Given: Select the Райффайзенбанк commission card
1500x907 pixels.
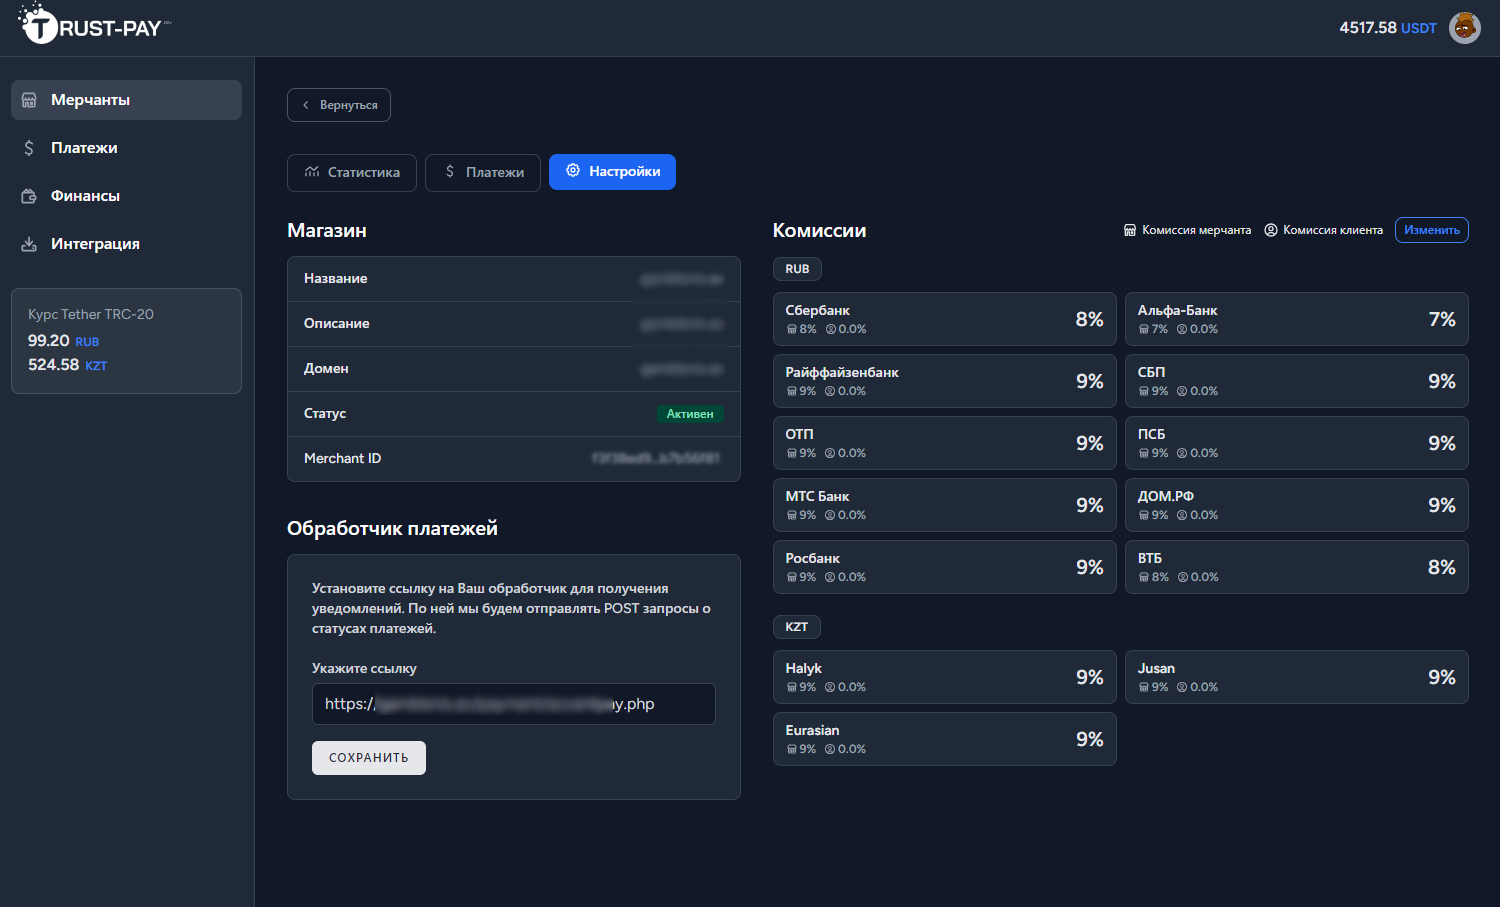Looking at the screenshot, I should [x=945, y=381].
